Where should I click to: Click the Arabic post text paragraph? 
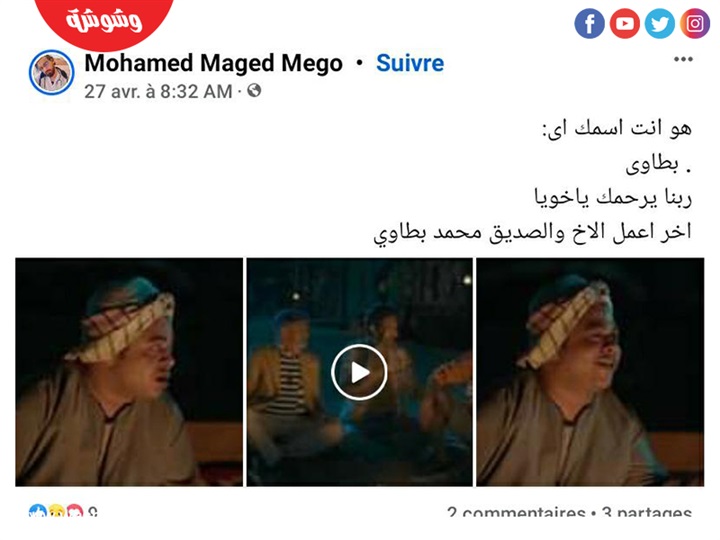click(533, 181)
